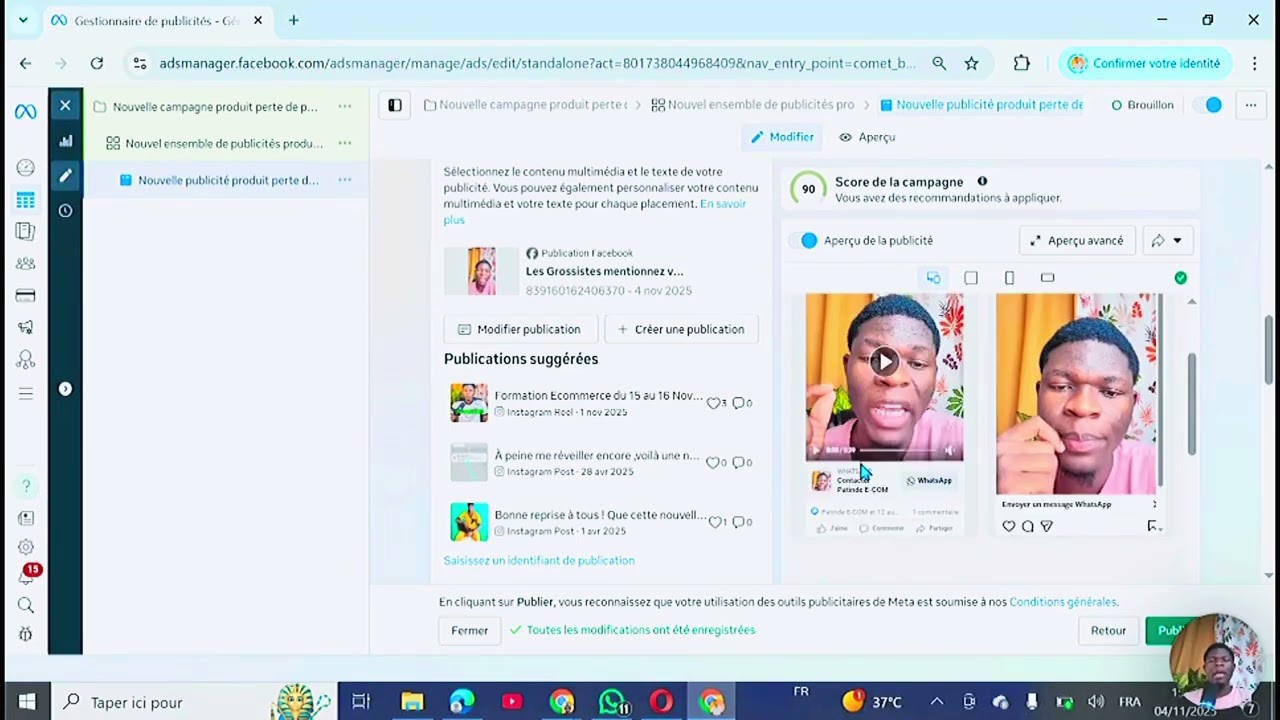This screenshot has height=720, width=1280.
Task: Select Bonne reprise à tous suggested publication
Action: point(600,522)
